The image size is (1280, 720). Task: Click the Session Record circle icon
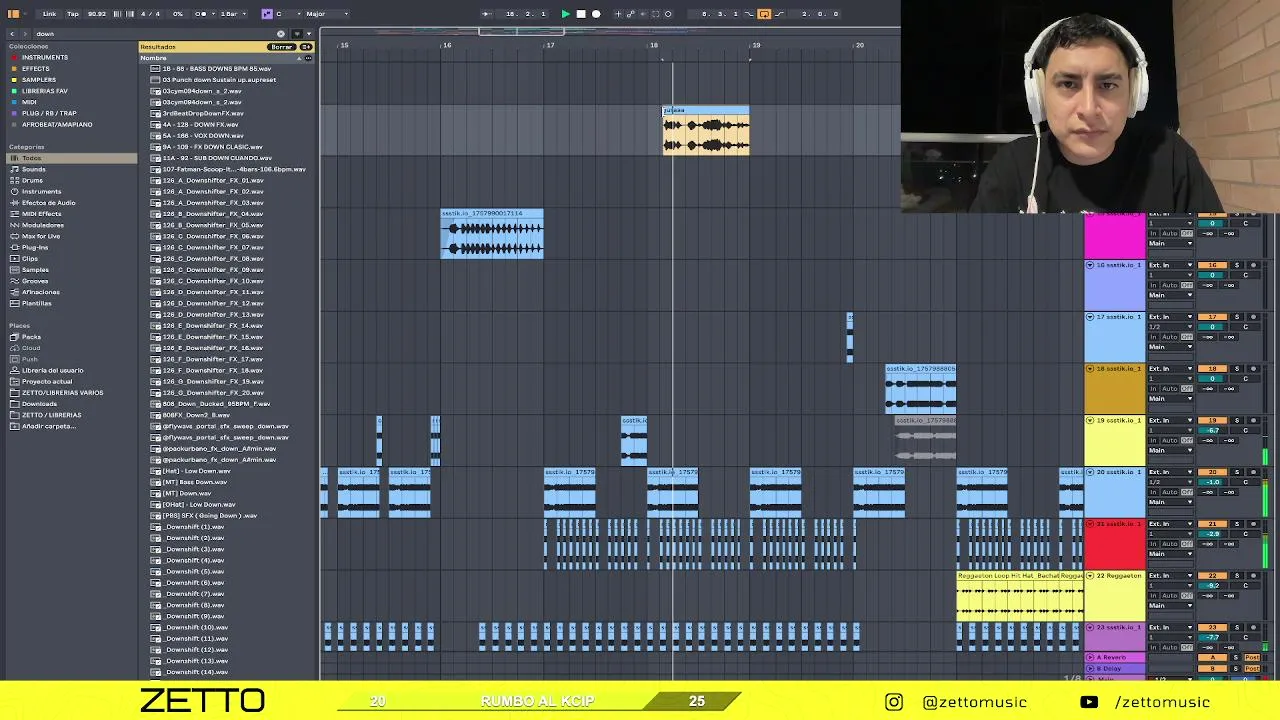668,14
